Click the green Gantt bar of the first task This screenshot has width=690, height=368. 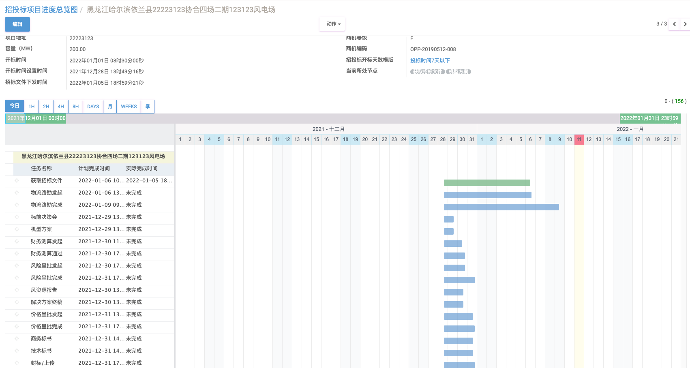pyautogui.click(x=487, y=183)
